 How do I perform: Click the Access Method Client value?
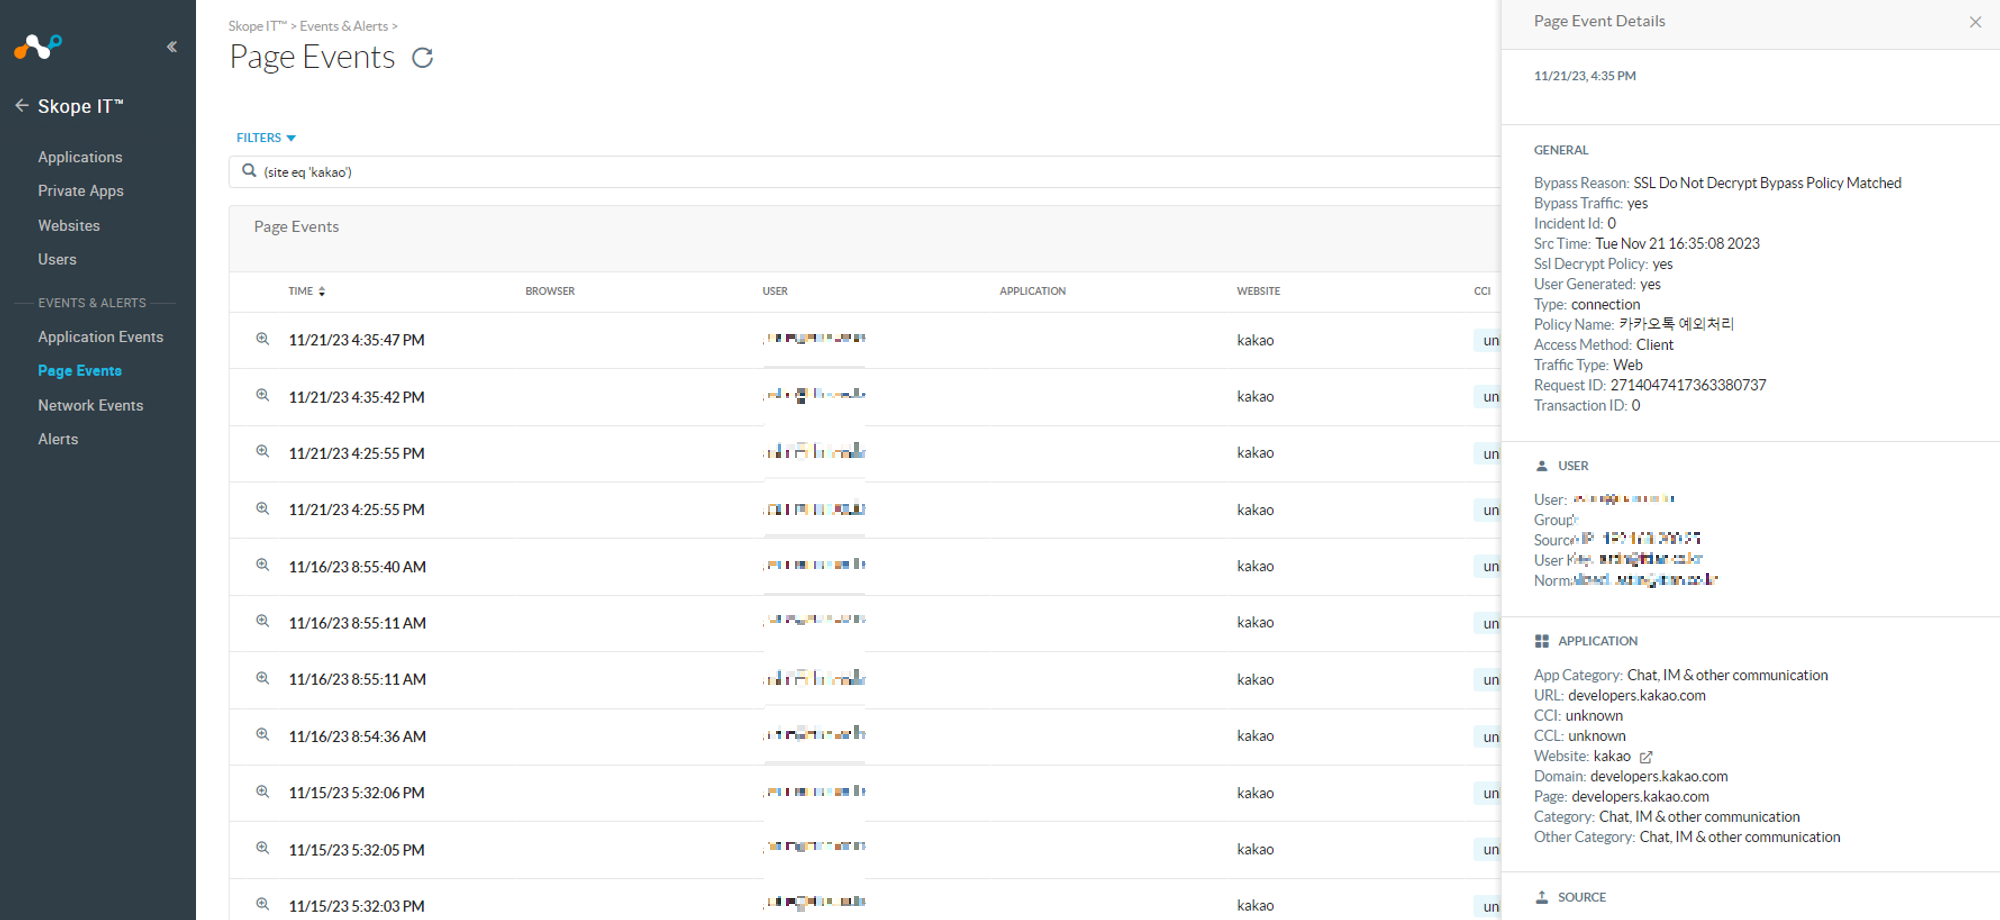pyautogui.click(x=1654, y=345)
